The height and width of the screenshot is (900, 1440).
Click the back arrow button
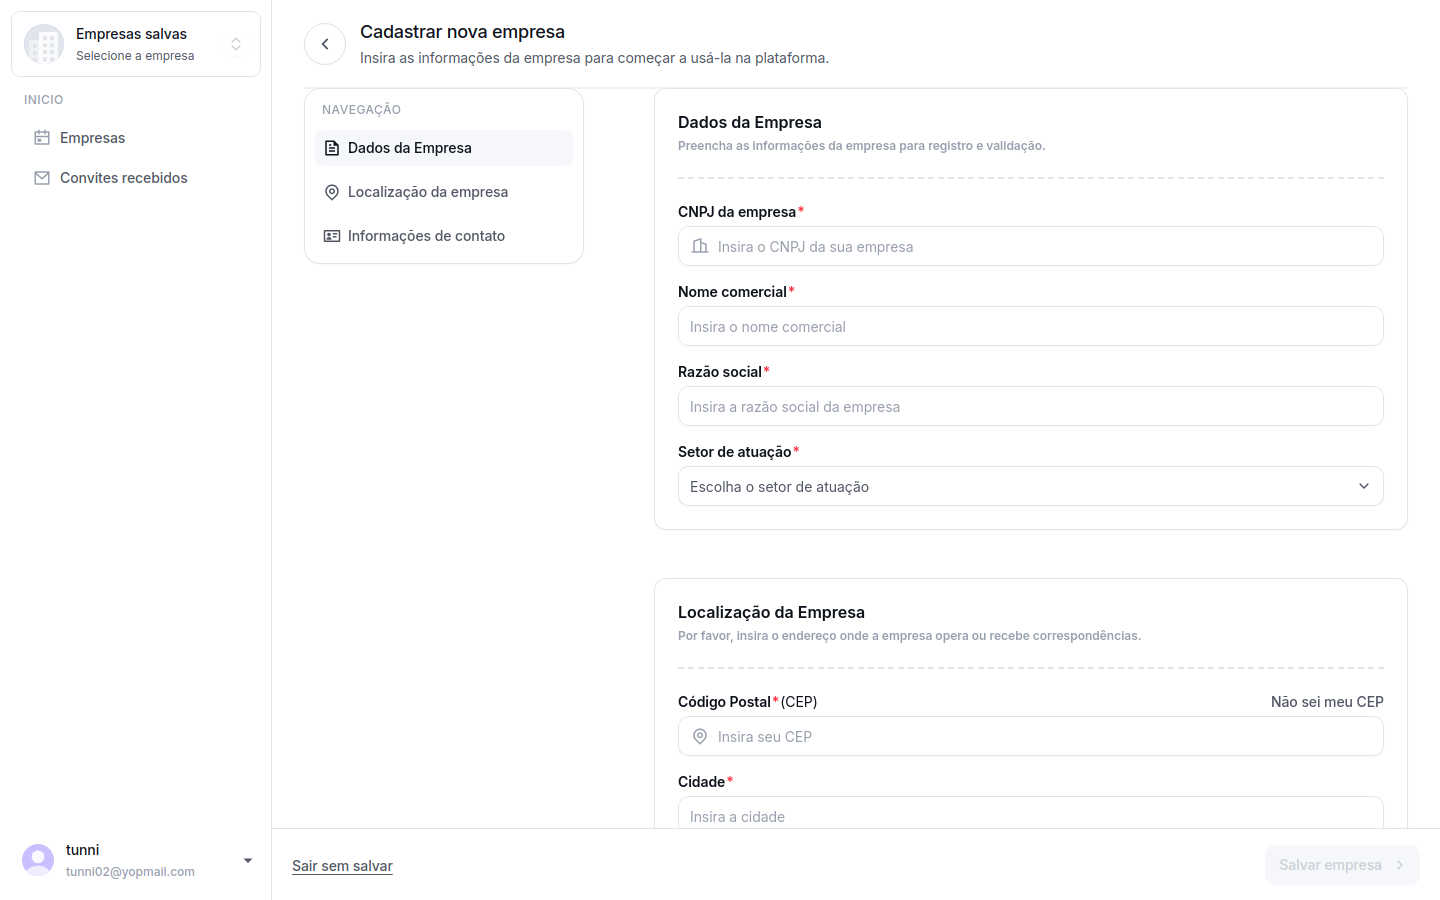click(325, 44)
